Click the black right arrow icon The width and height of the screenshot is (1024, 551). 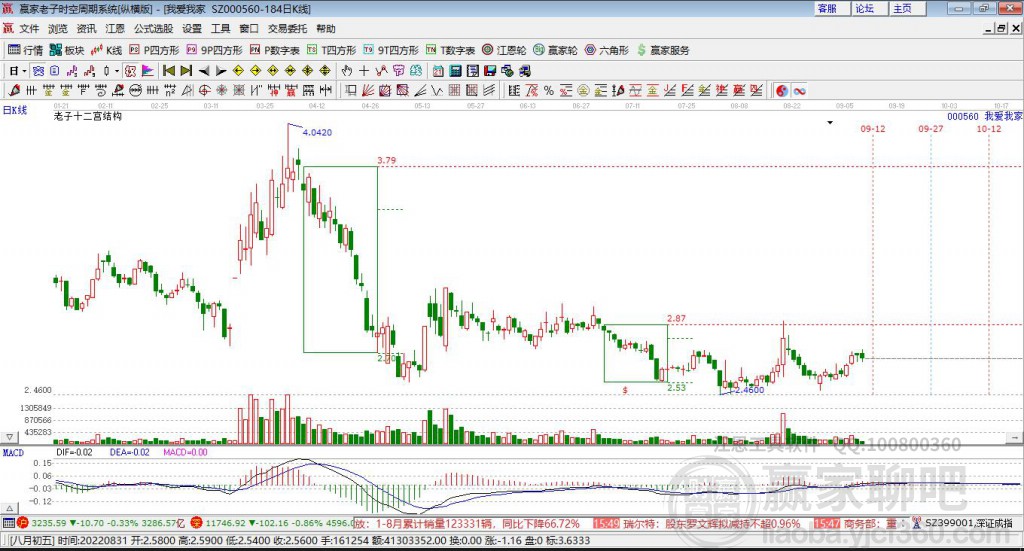[221, 71]
